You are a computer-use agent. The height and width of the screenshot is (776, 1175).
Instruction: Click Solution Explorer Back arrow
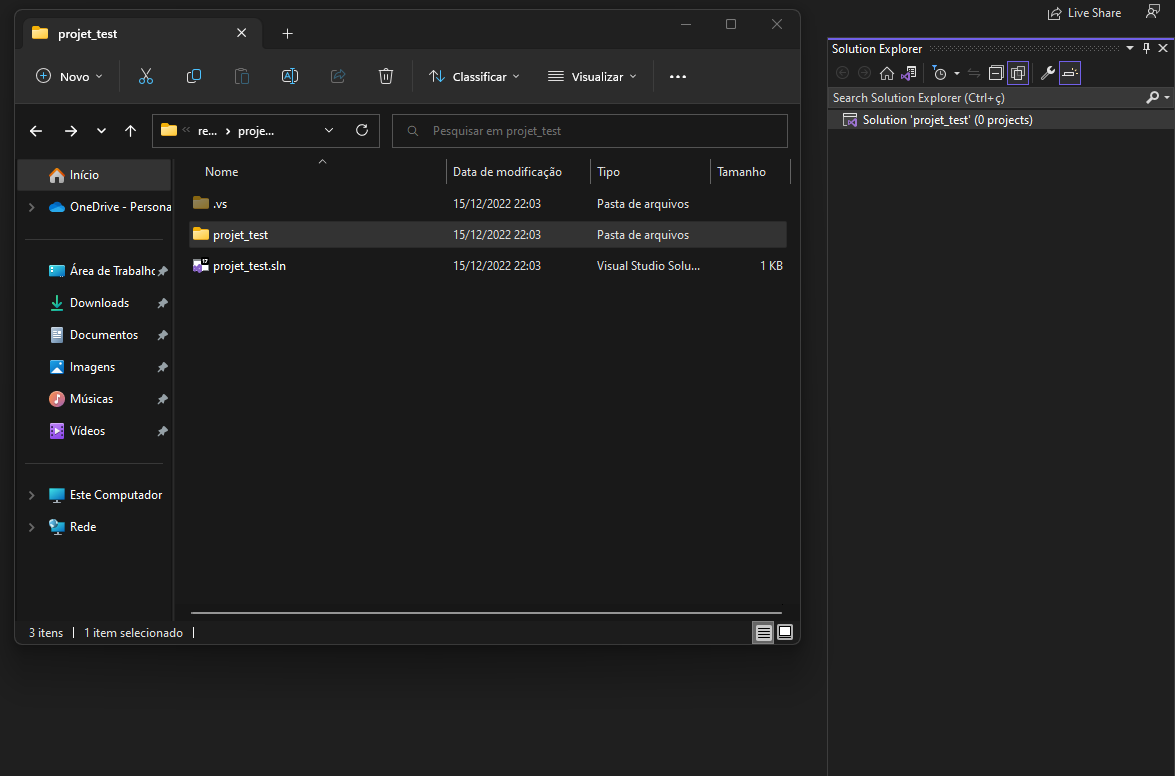(x=842, y=73)
